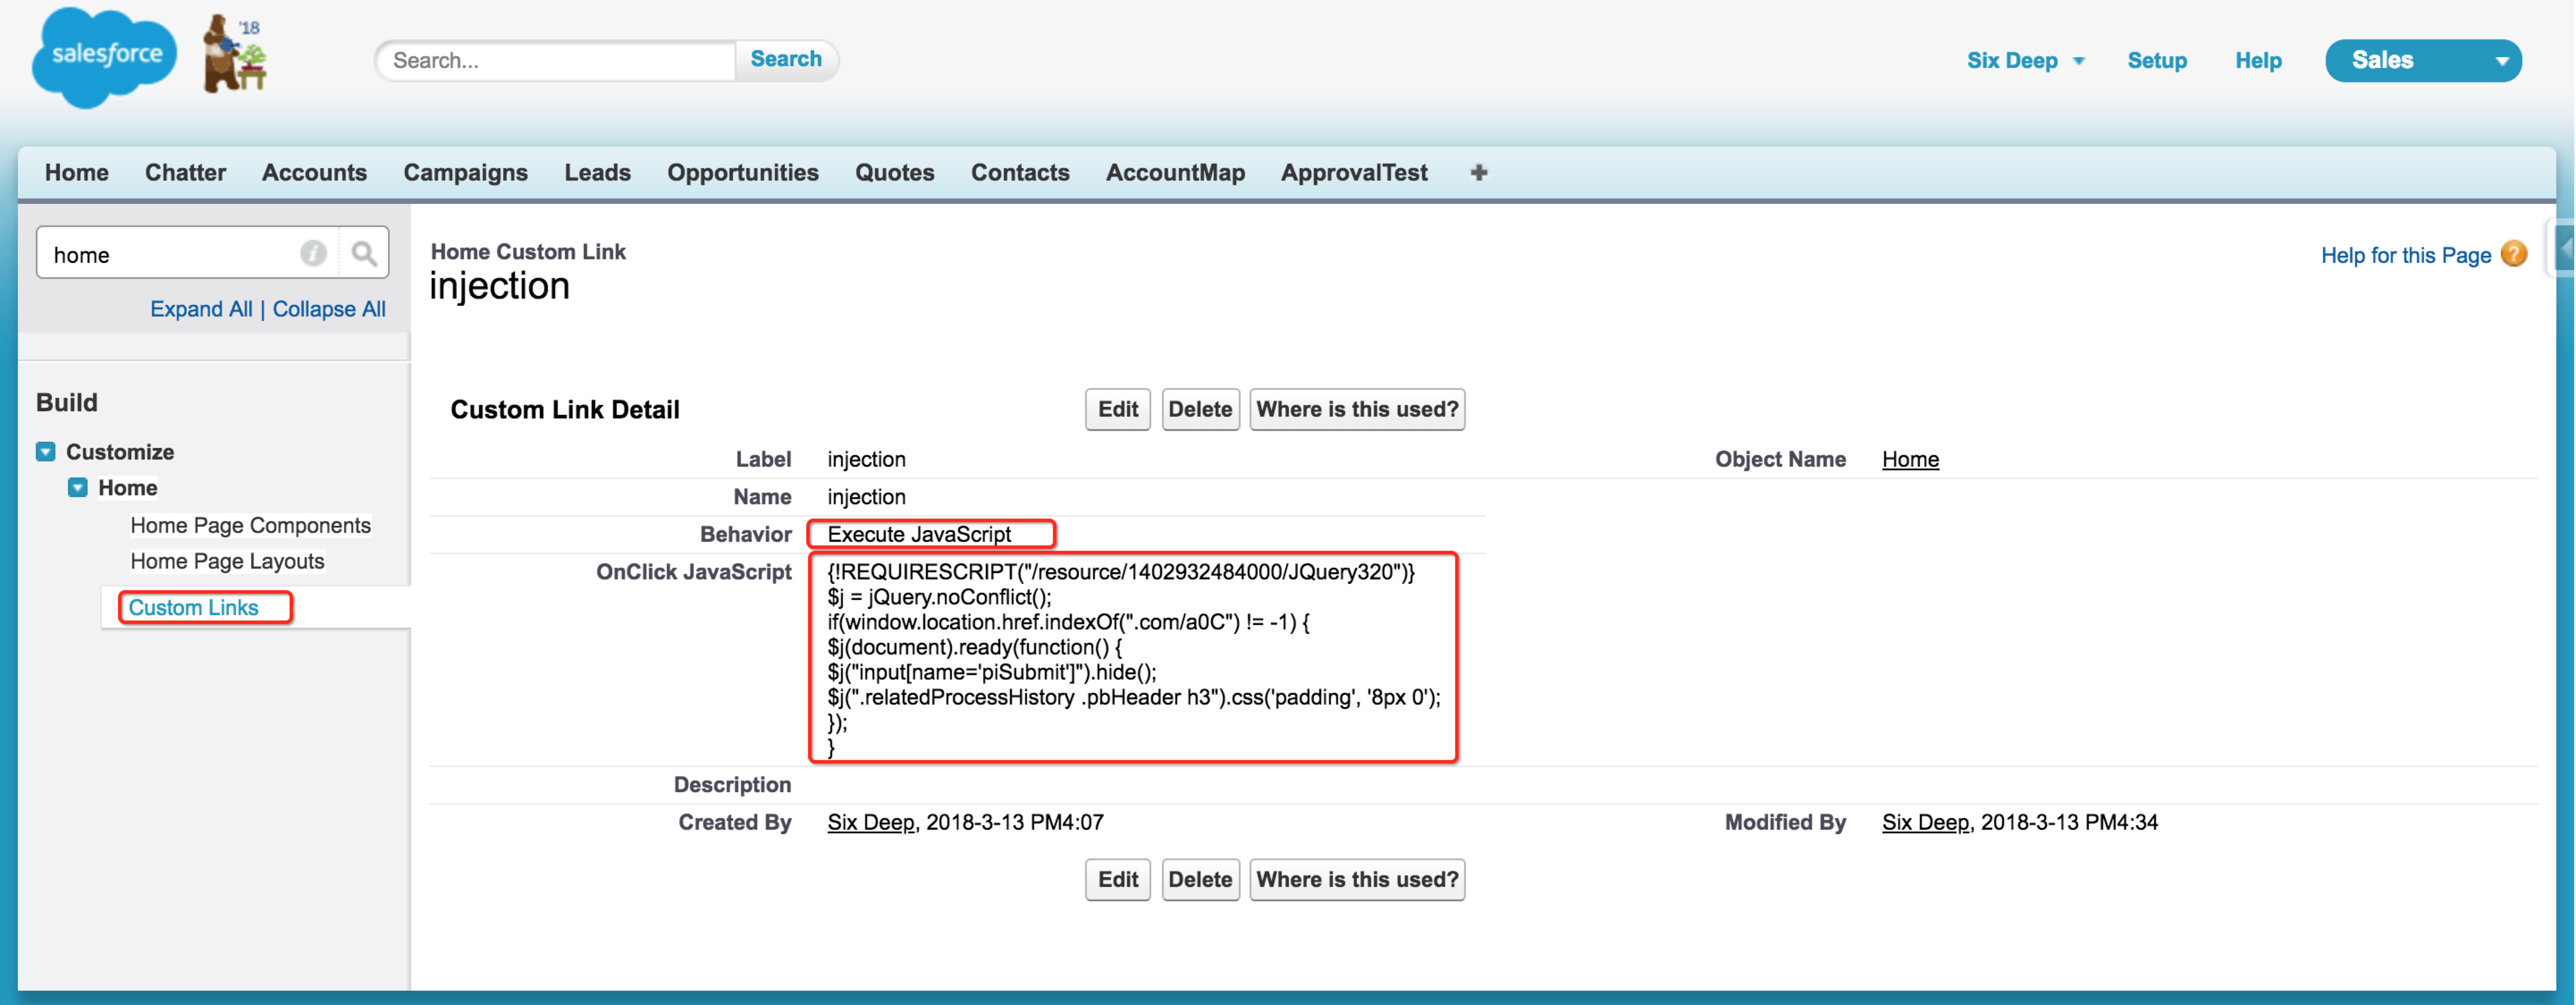Go to the AccountMap tab

point(1175,172)
